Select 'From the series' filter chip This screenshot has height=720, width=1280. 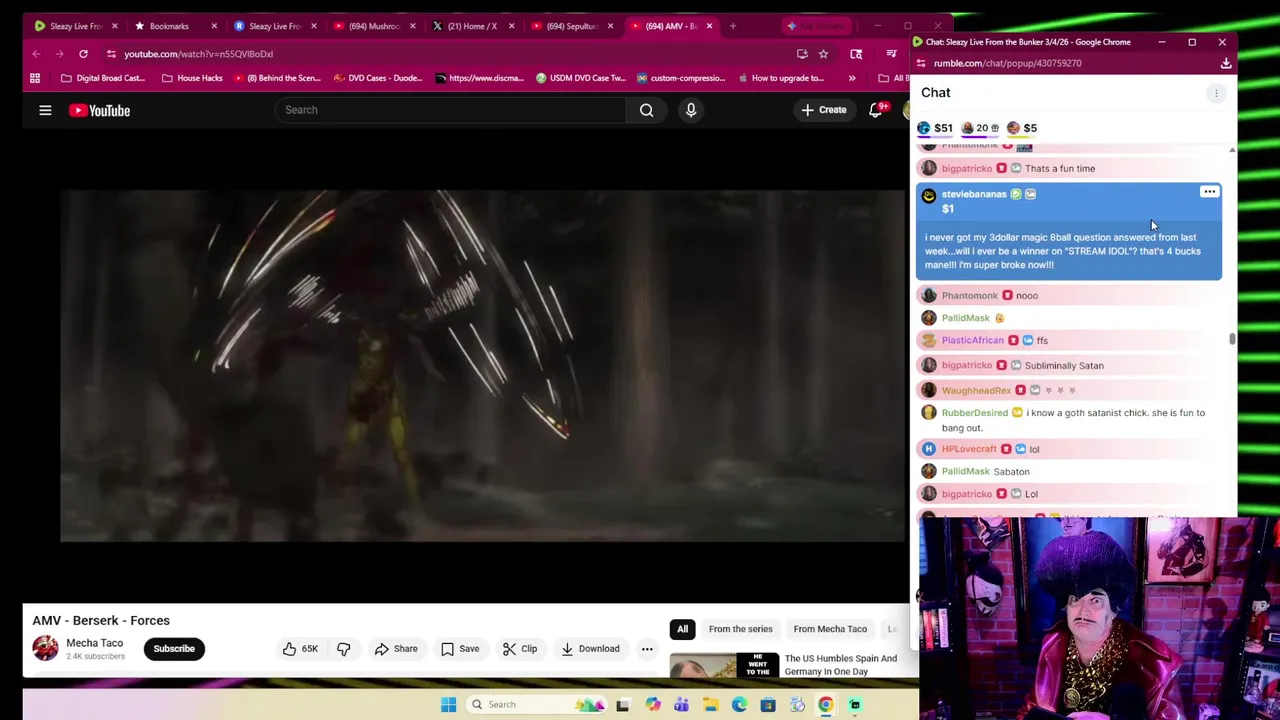740,629
